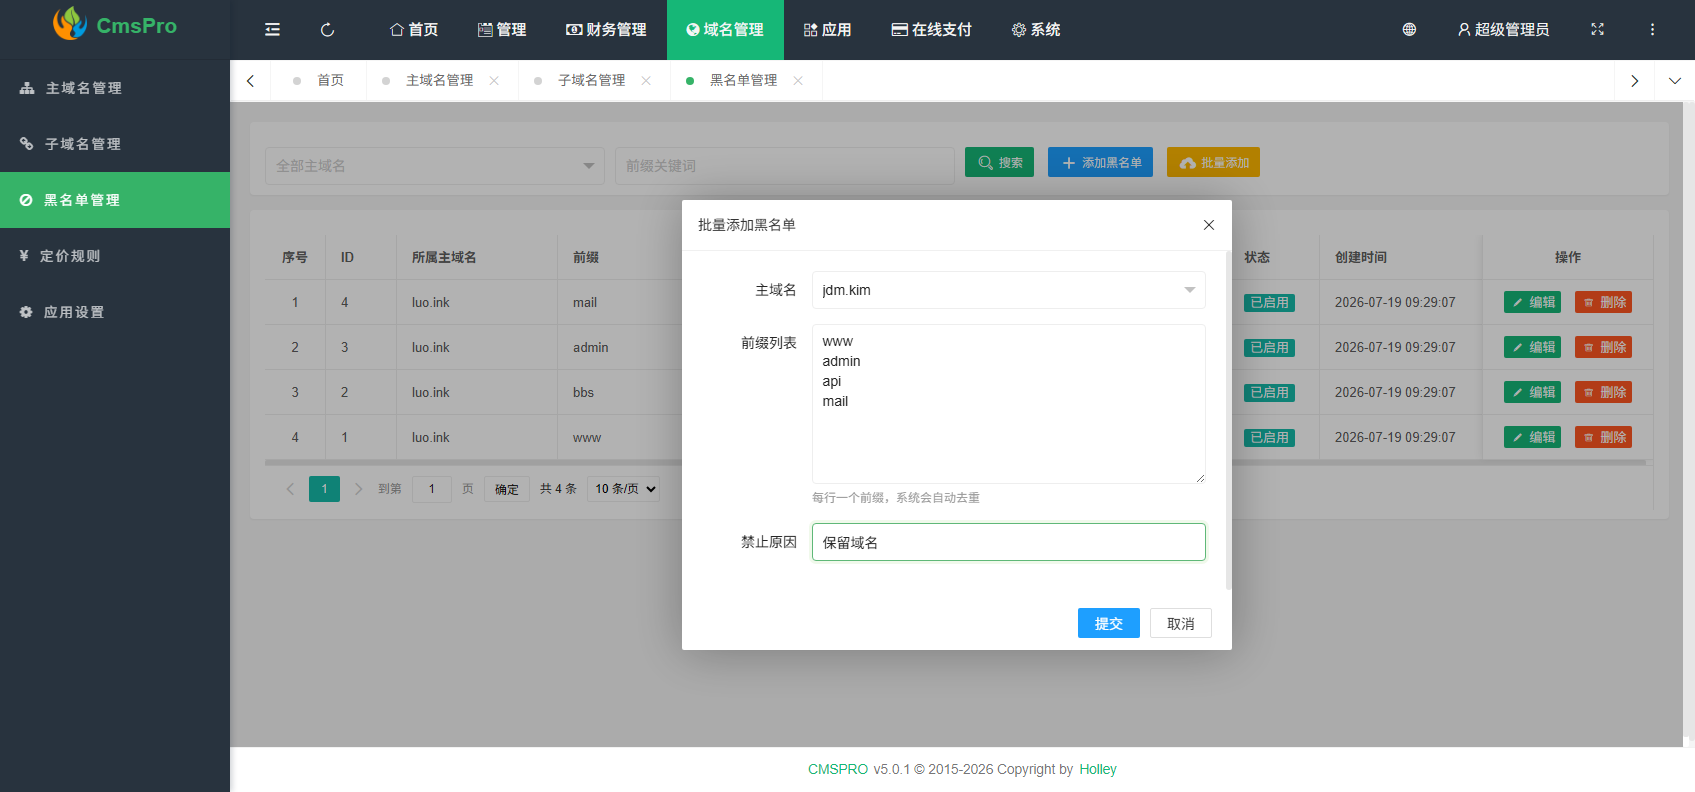Submit the dialog with 提交
This screenshot has height=792, width=1695.
(1109, 623)
